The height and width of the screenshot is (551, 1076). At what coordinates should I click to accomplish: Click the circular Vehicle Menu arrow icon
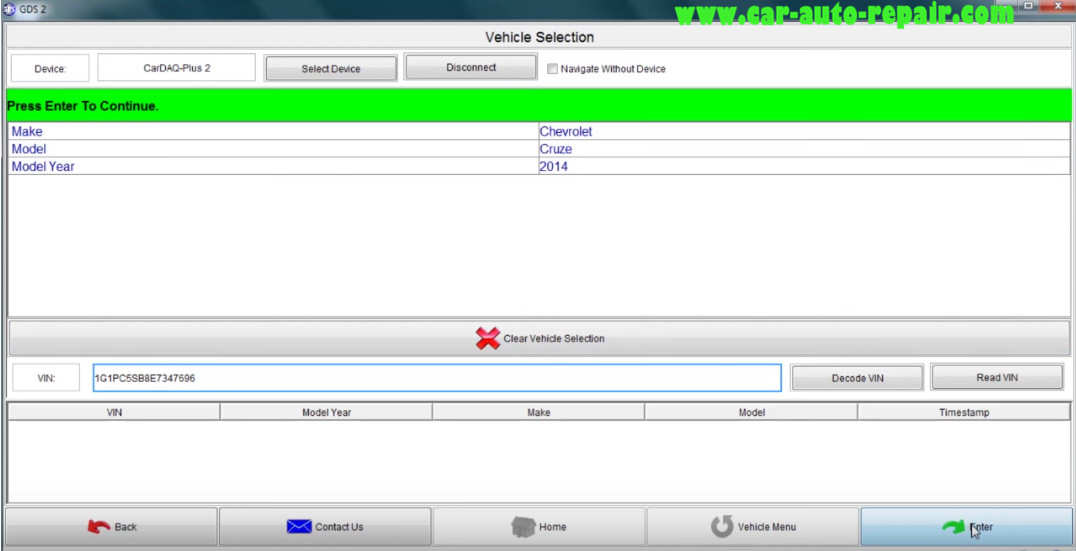point(722,527)
